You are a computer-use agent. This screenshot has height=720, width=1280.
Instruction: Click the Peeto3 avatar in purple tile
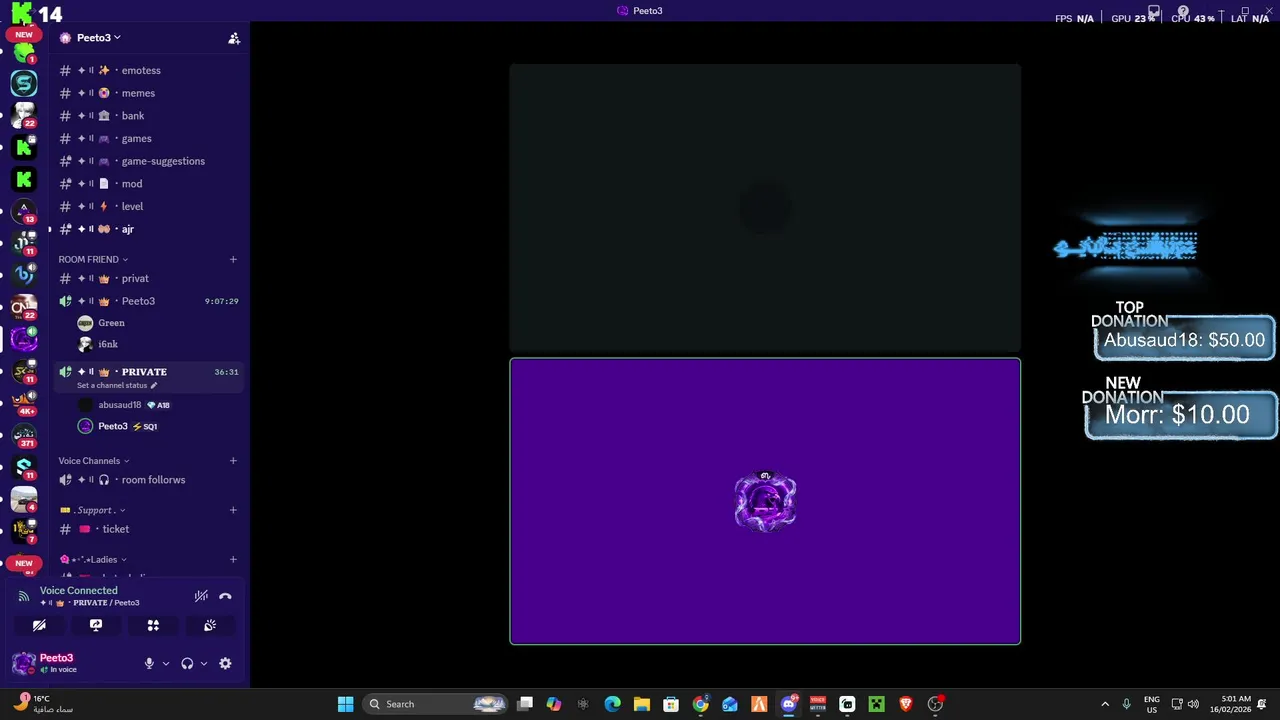765,501
